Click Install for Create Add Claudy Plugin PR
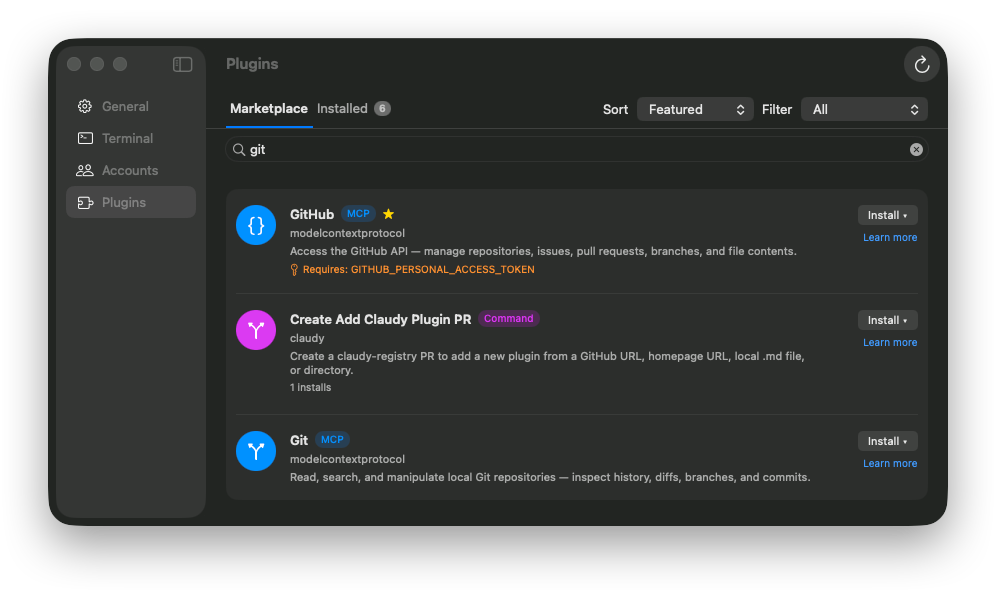Viewport: 995px width, 601px height. point(887,320)
